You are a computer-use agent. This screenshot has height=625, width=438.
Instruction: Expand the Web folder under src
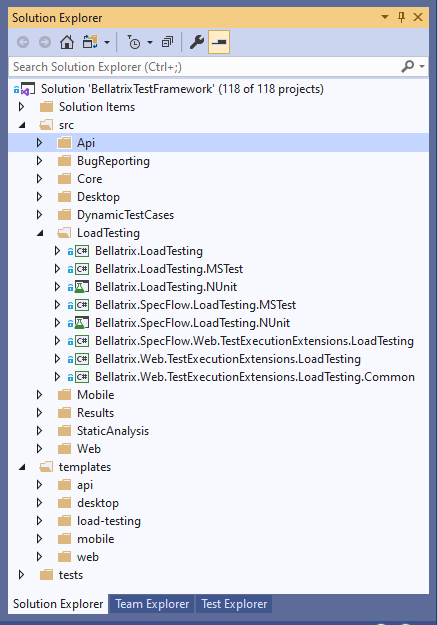tap(39, 449)
